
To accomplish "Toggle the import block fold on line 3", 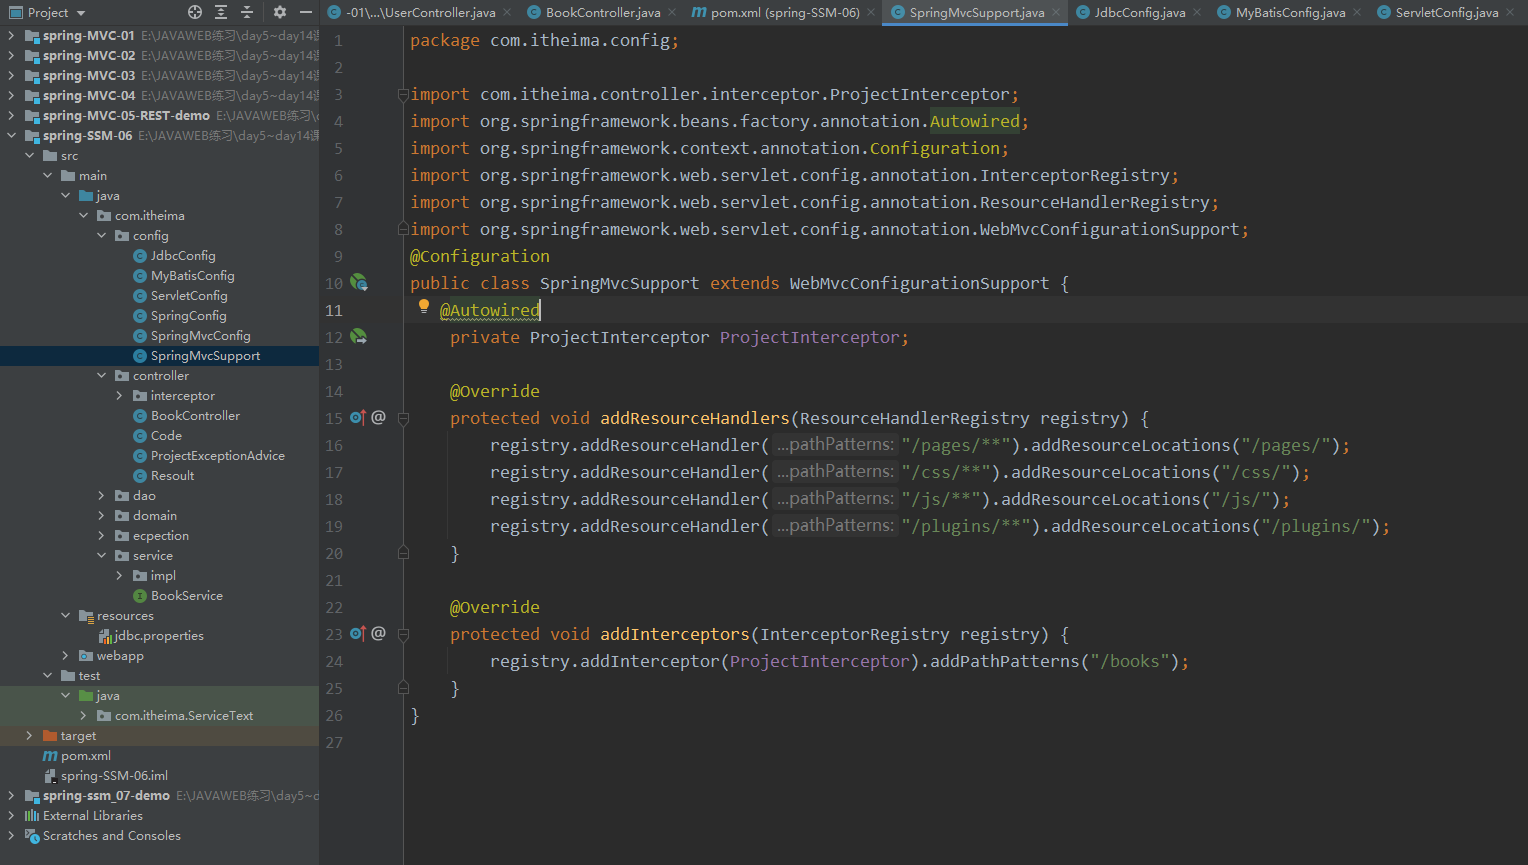I will [x=403, y=95].
